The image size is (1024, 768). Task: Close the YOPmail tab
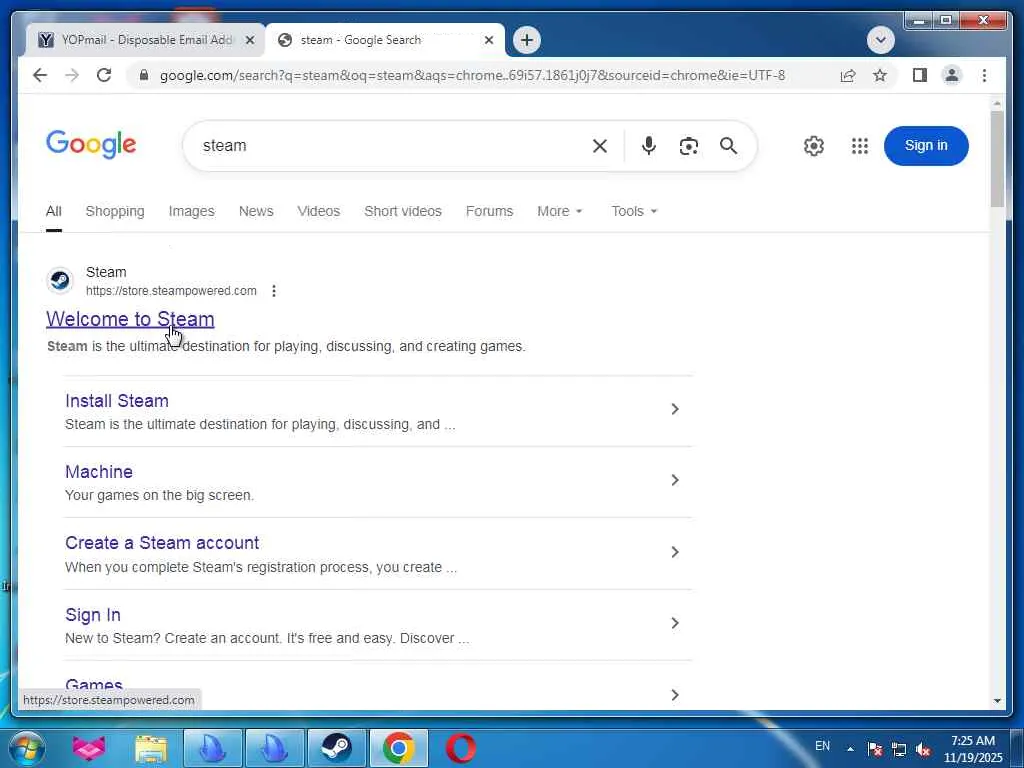point(249,40)
